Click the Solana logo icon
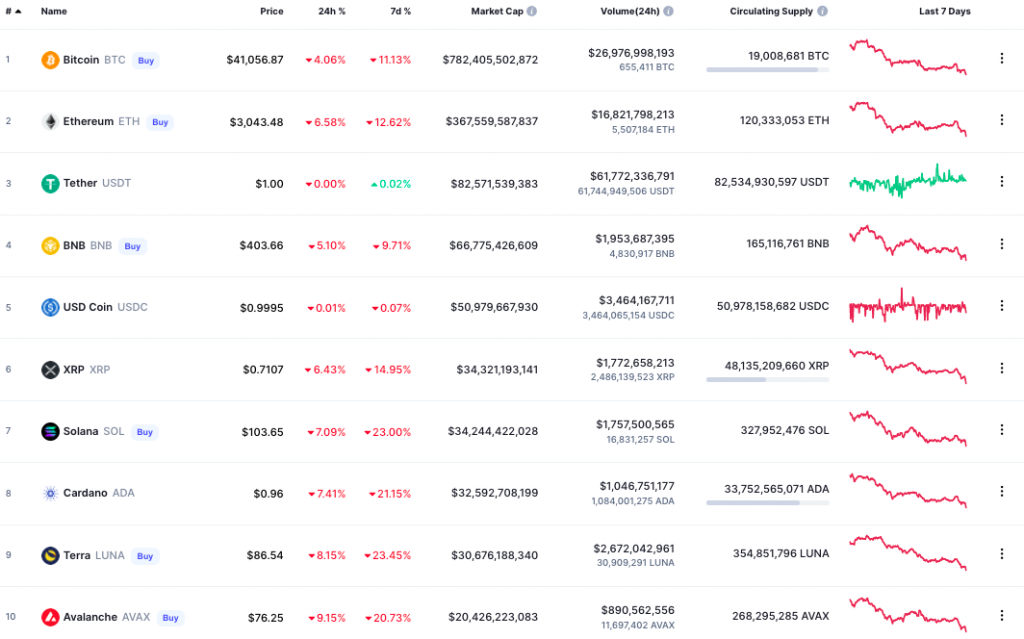This screenshot has height=639, width=1024. click(x=50, y=431)
